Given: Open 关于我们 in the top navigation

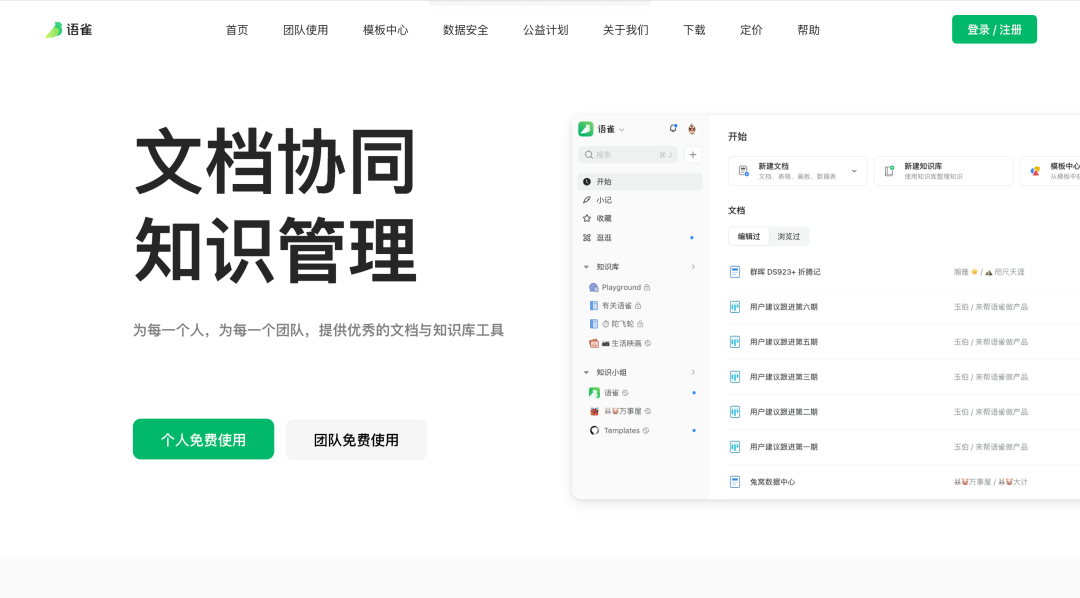Looking at the screenshot, I should (625, 30).
